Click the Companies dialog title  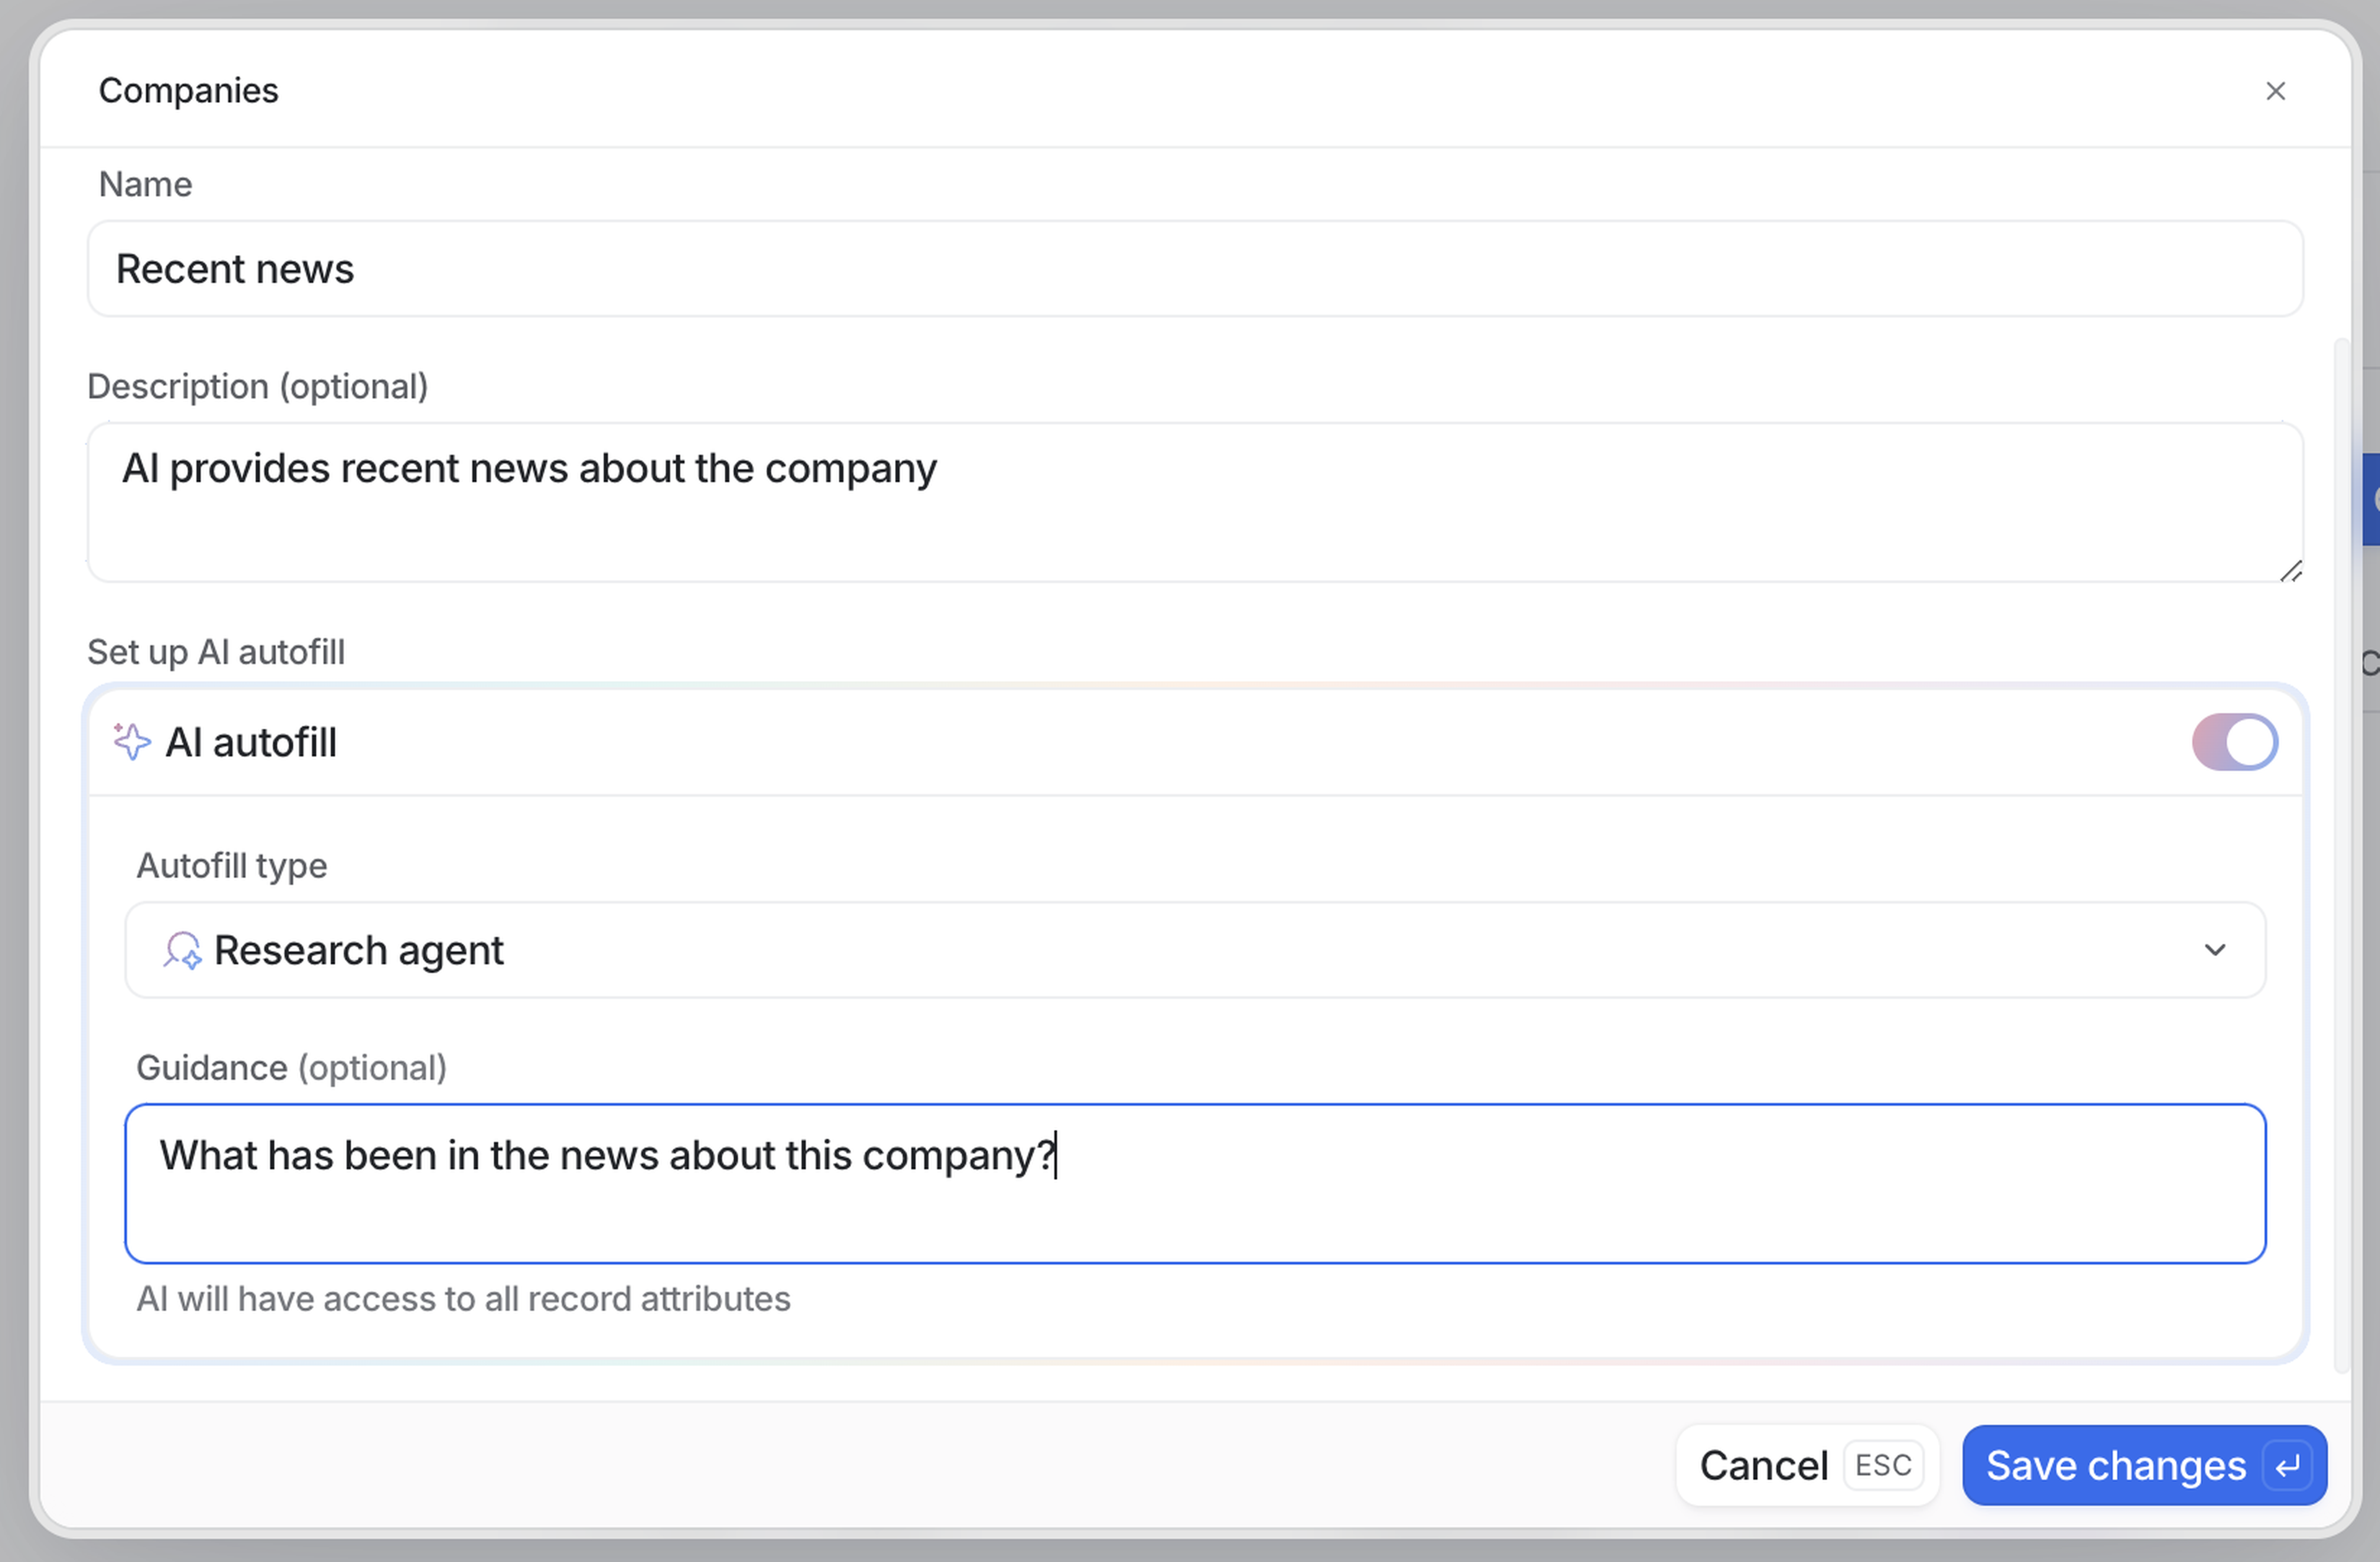click(x=188, y=91)
